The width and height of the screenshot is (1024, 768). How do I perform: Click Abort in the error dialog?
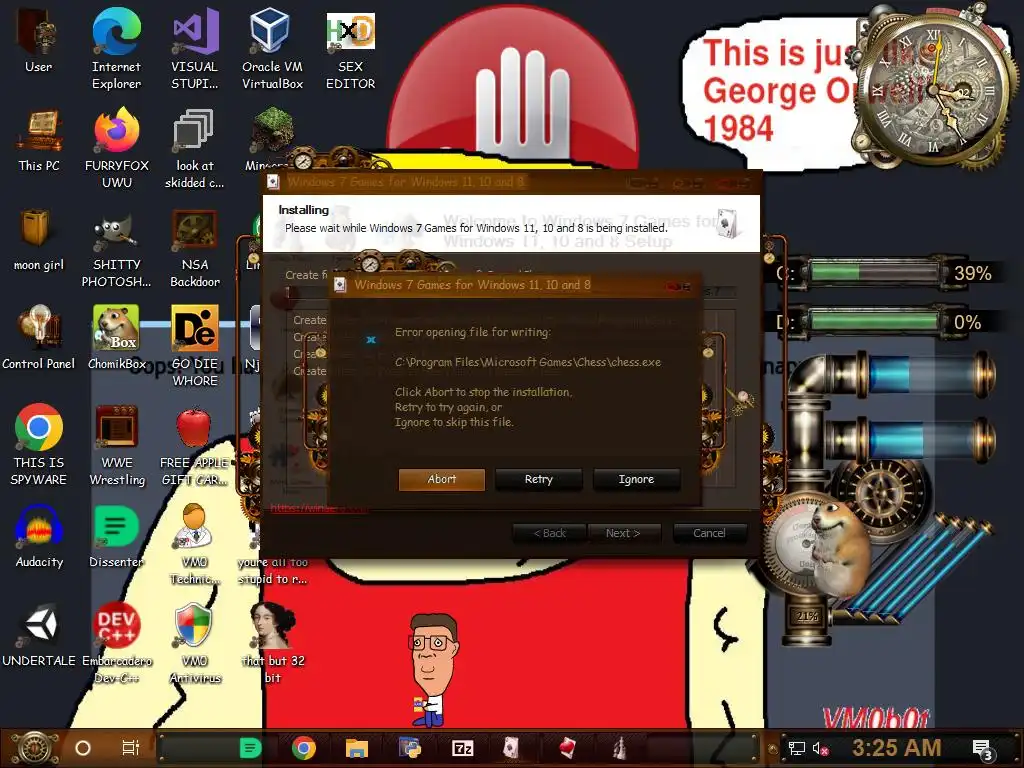point(441,479)
